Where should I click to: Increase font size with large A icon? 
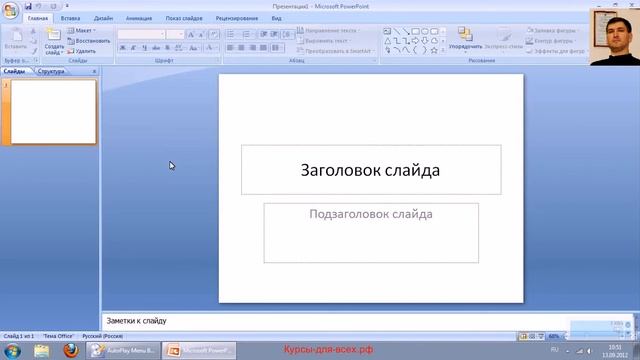(191, 35)
